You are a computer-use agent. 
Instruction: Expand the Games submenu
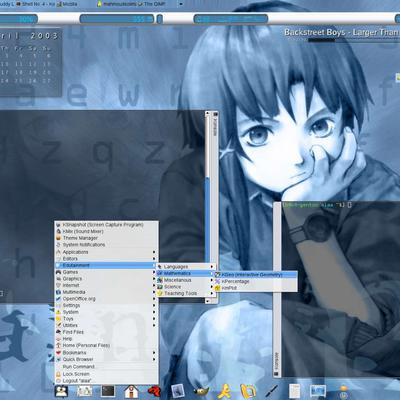click(x=106, y=272)
